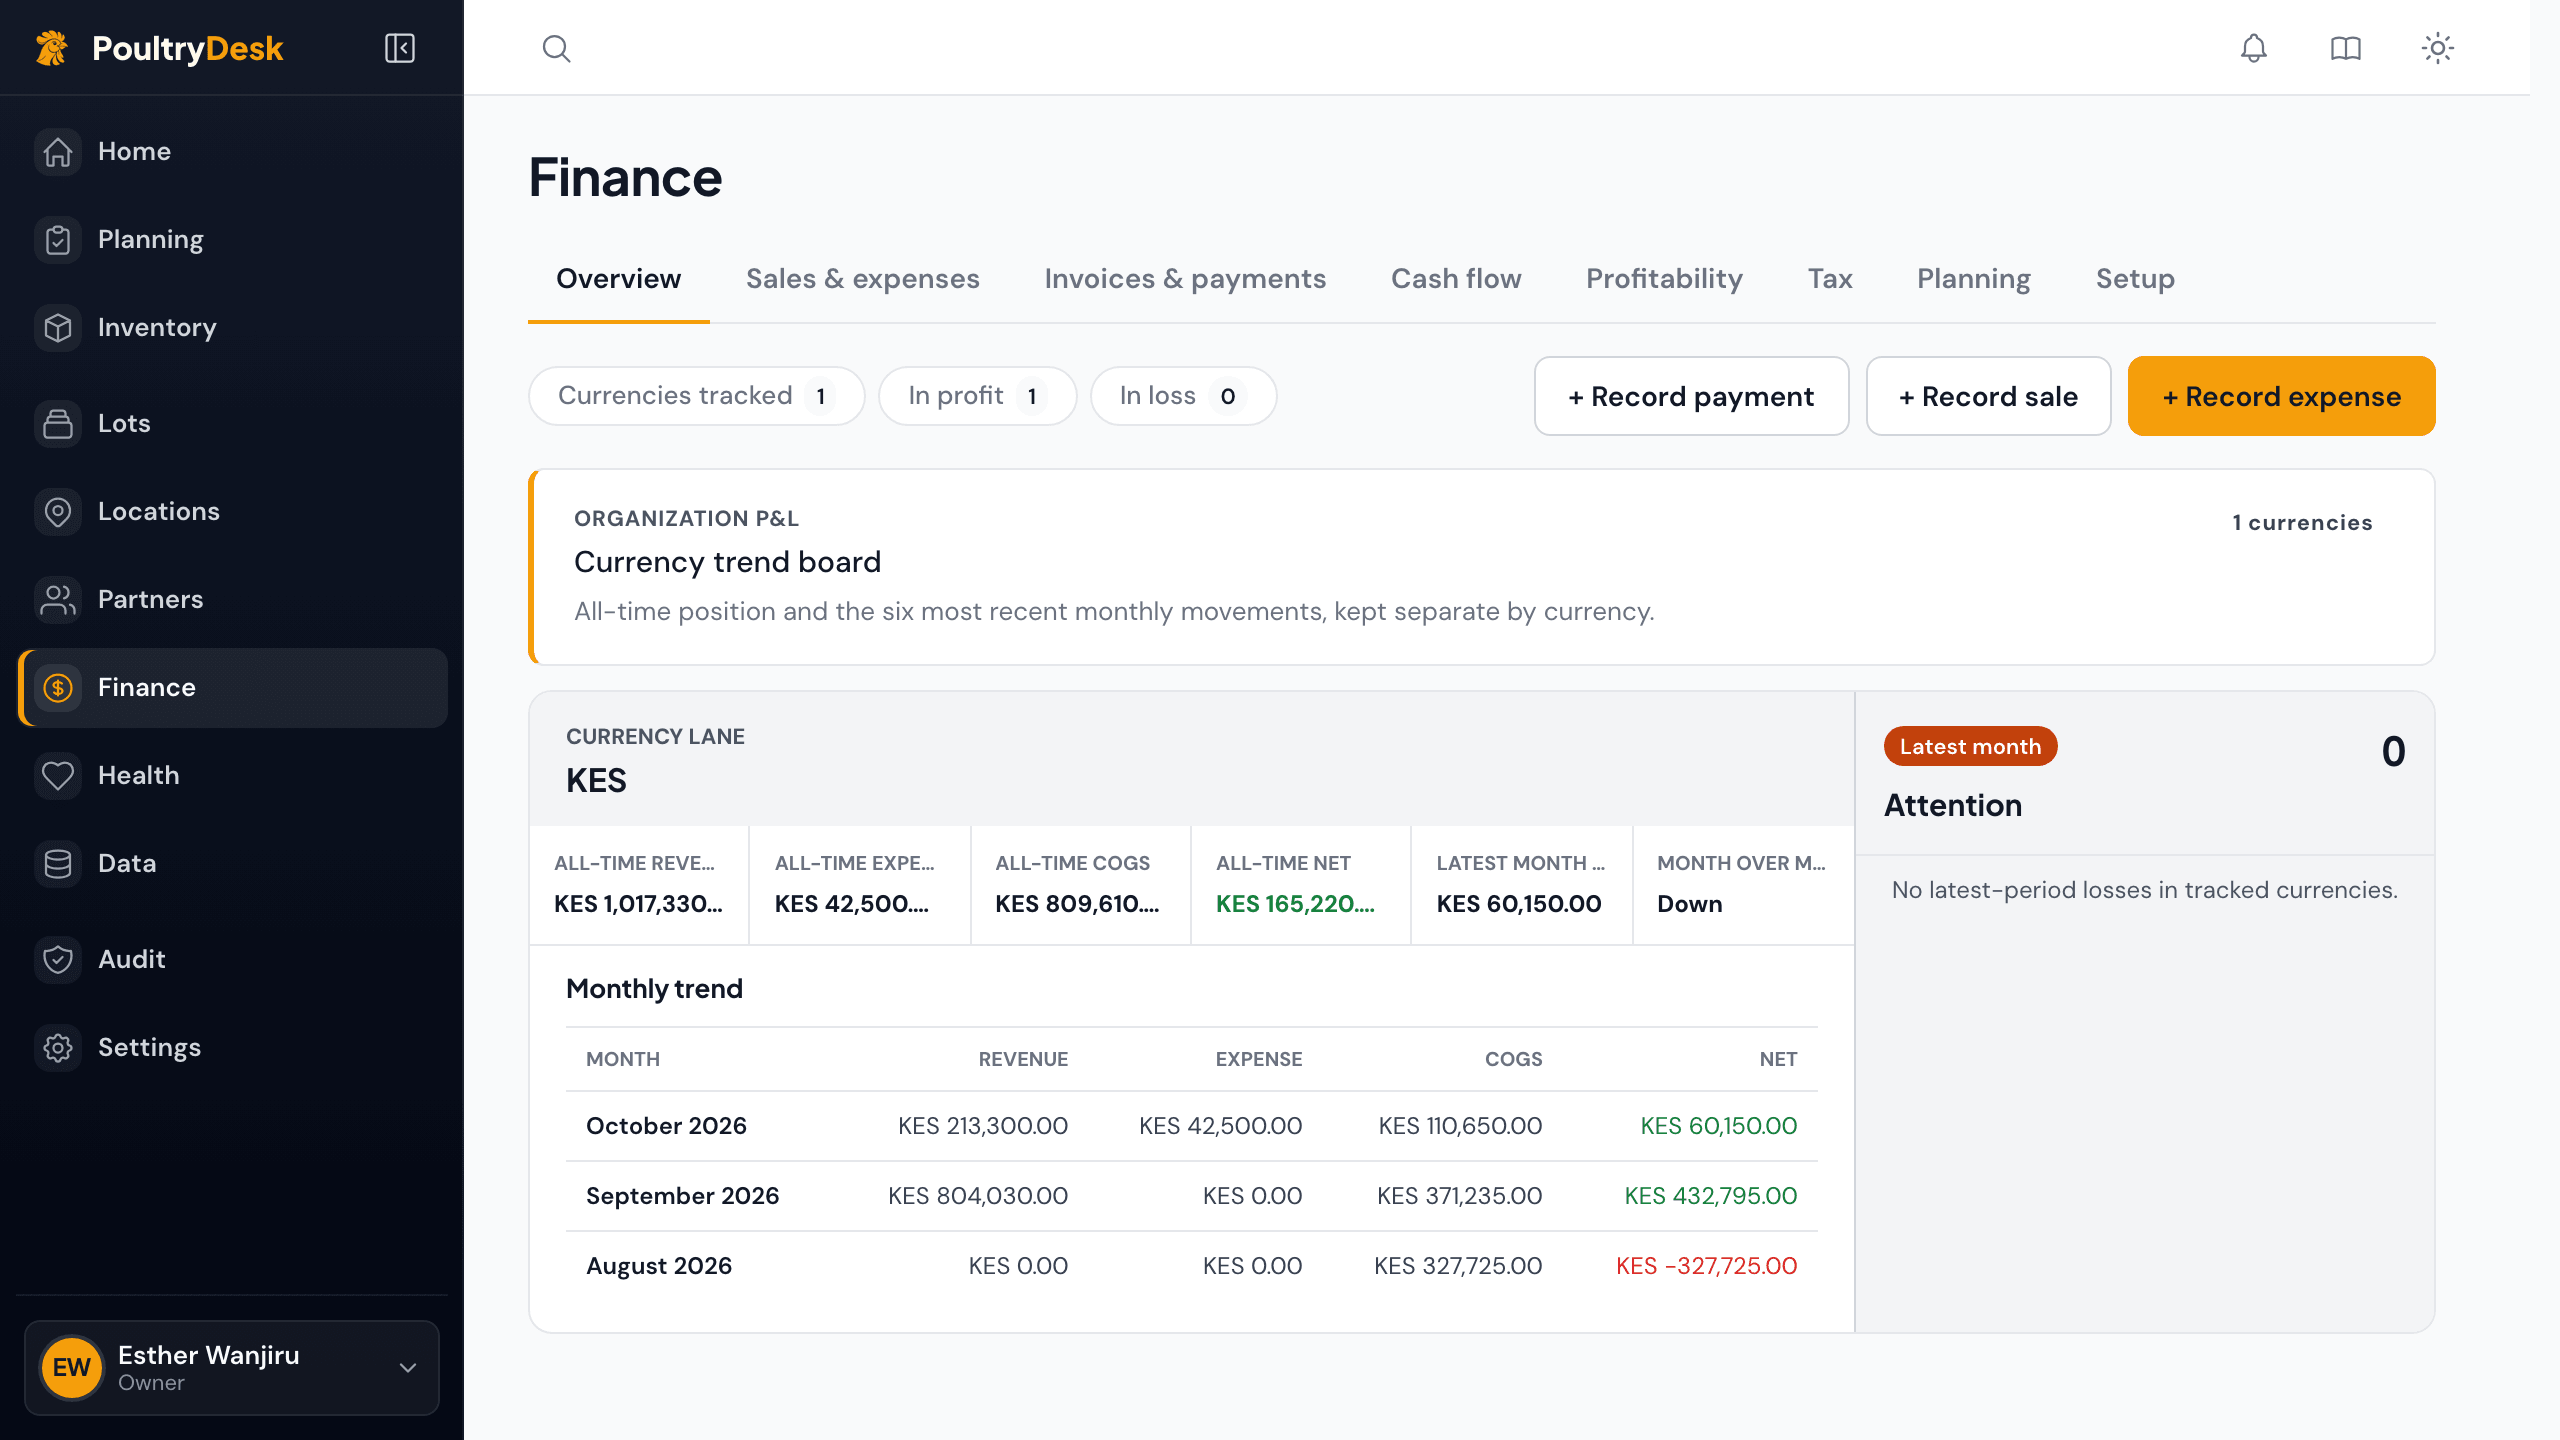Image resolution: width=2560 pixels, height=1440 pixels.
Task: Select the September 2026 row label
Action: coord(682,1196)
